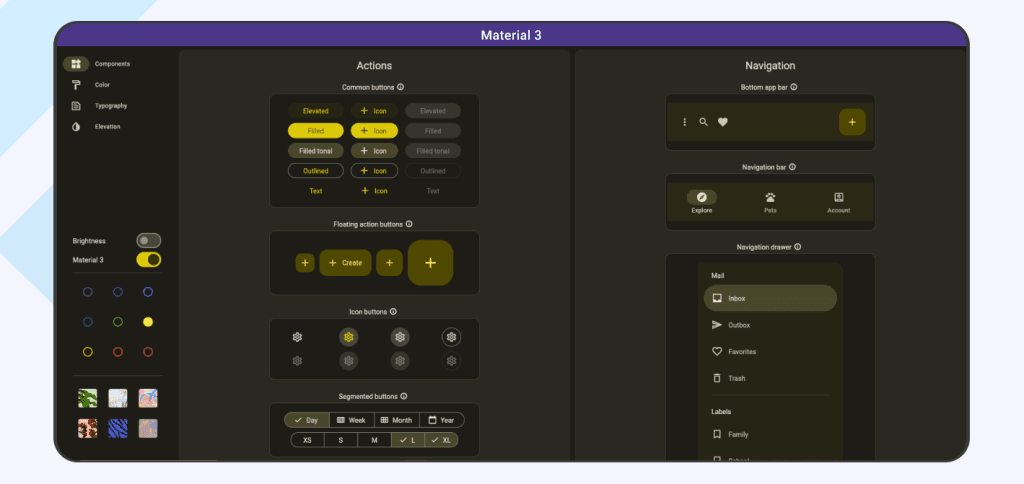Click the yellow Filled button
The height and width of the screenshot is (484, 1024).
coord(315,131)
